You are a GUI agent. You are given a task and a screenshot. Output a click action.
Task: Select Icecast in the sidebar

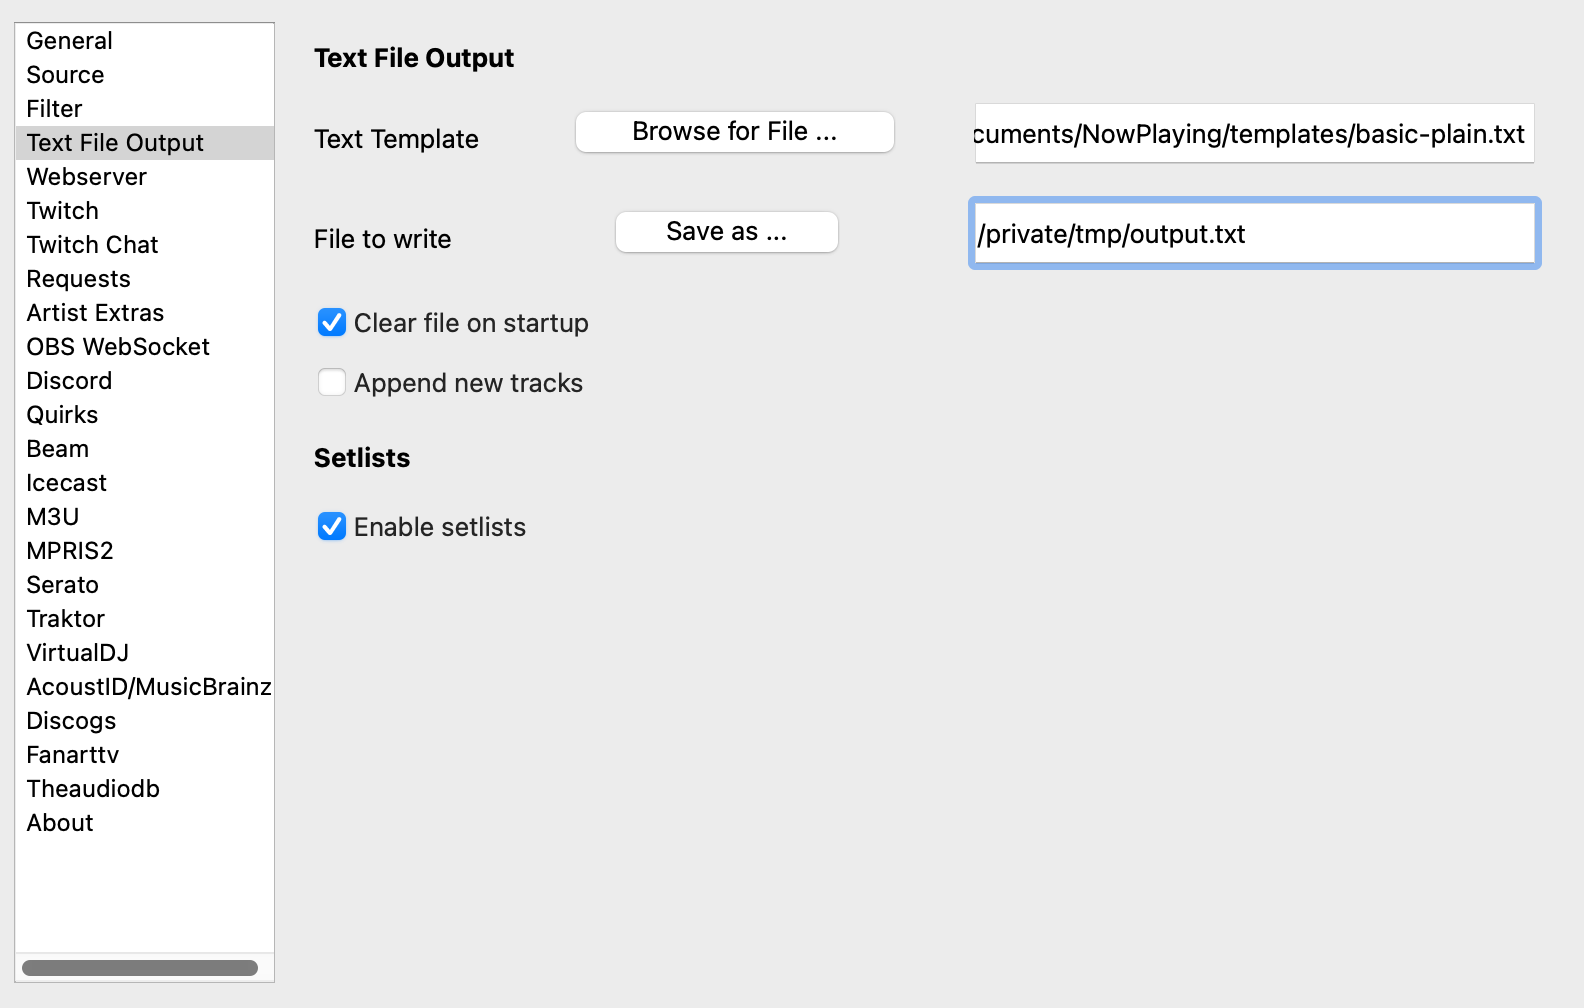click(x=66, y=483)
